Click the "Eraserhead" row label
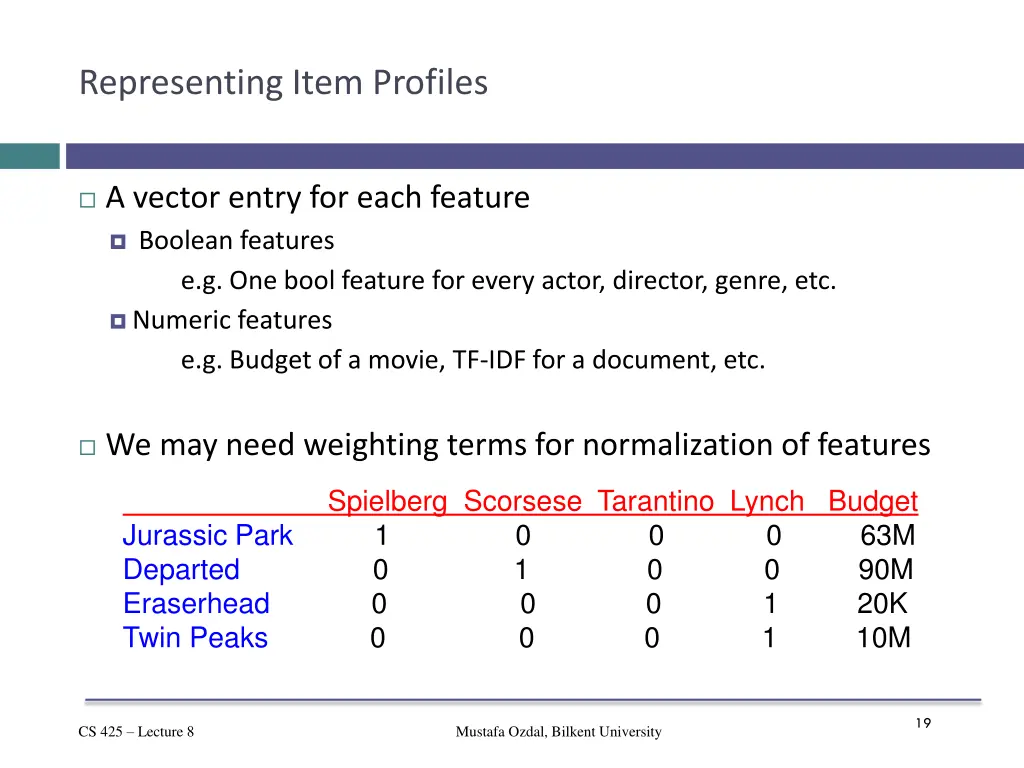 (196, 604)
